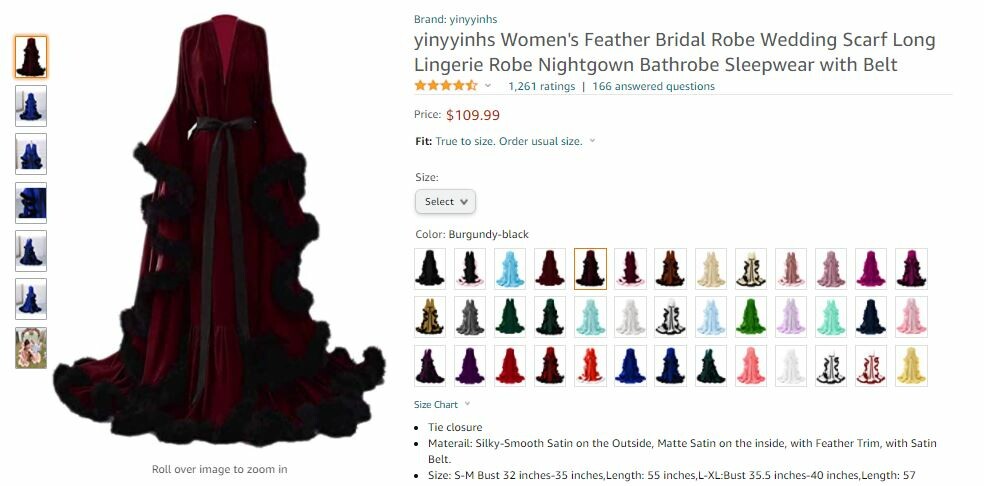Screen dimensions: 984x486
Task: View the last thumbnail with pink robe model
Action: pos(31,348)
